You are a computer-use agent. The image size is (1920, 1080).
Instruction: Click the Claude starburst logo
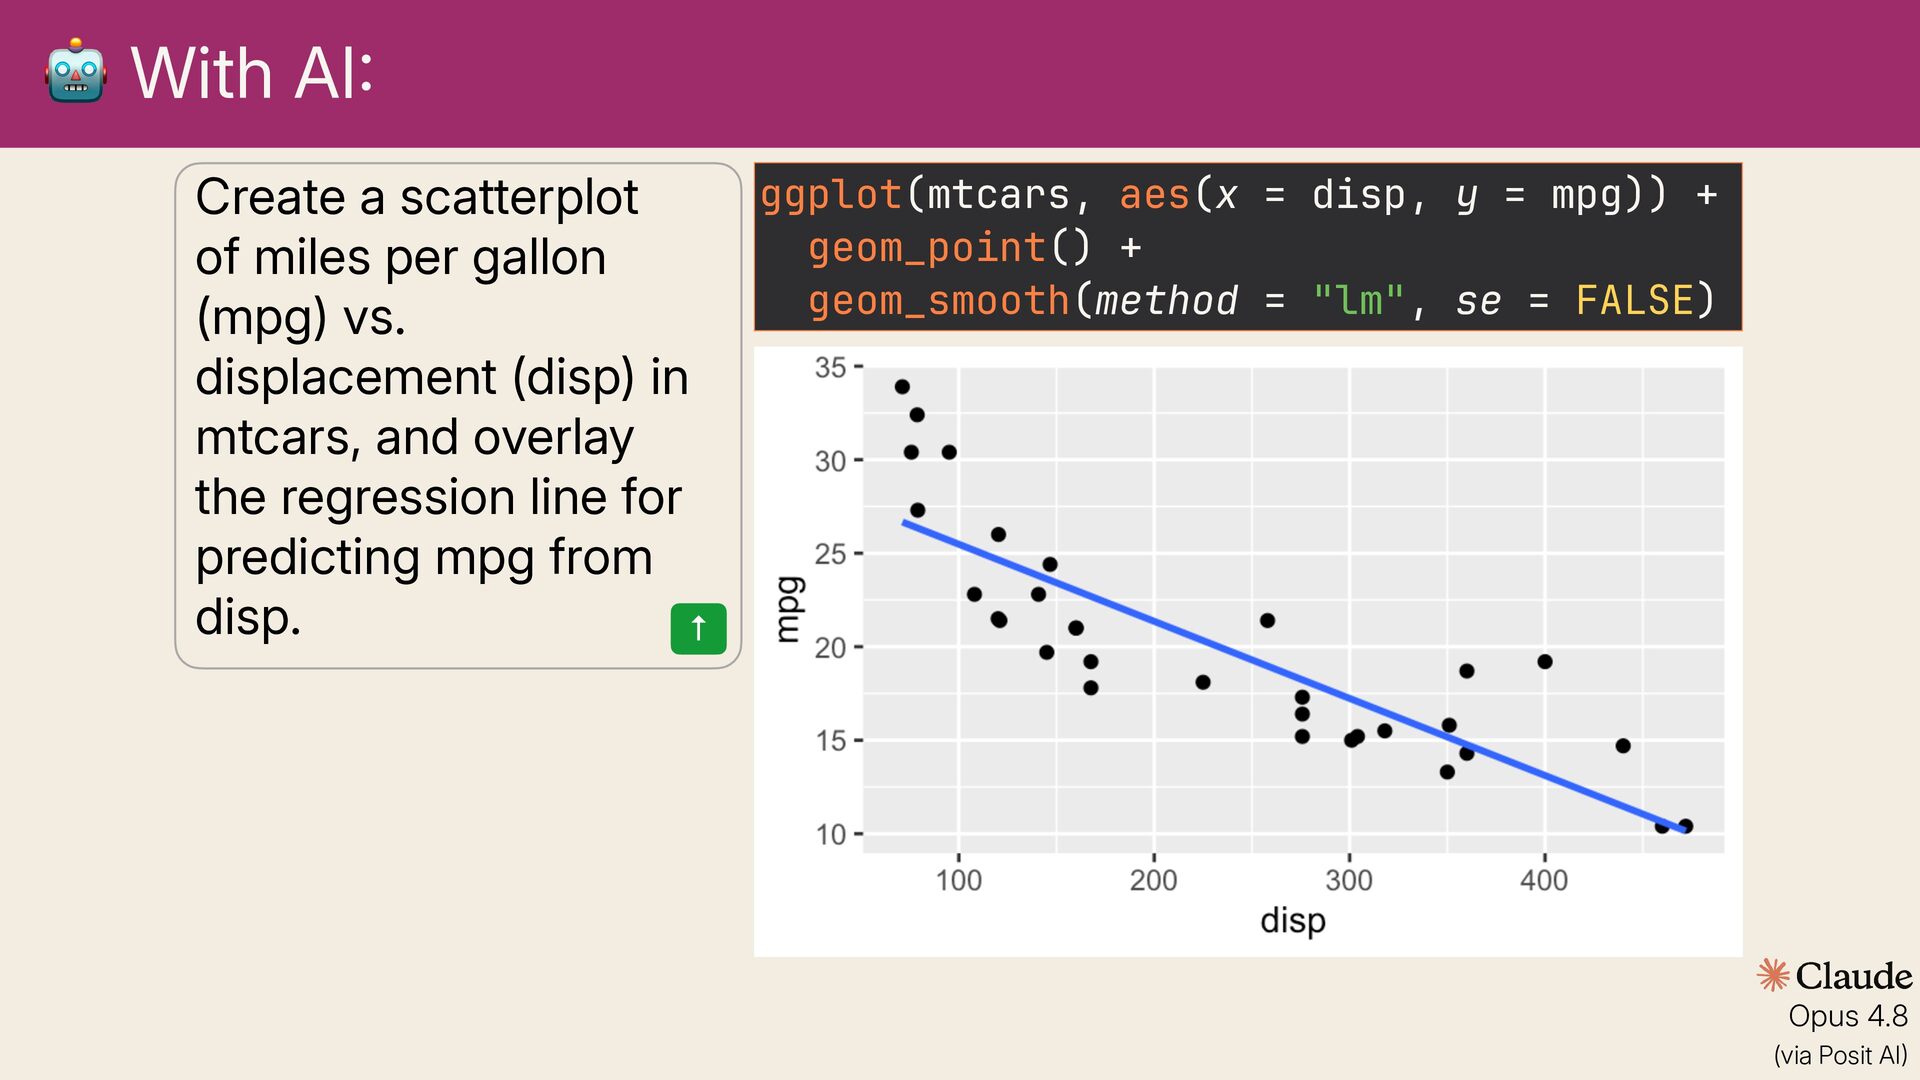point(1773,975)
